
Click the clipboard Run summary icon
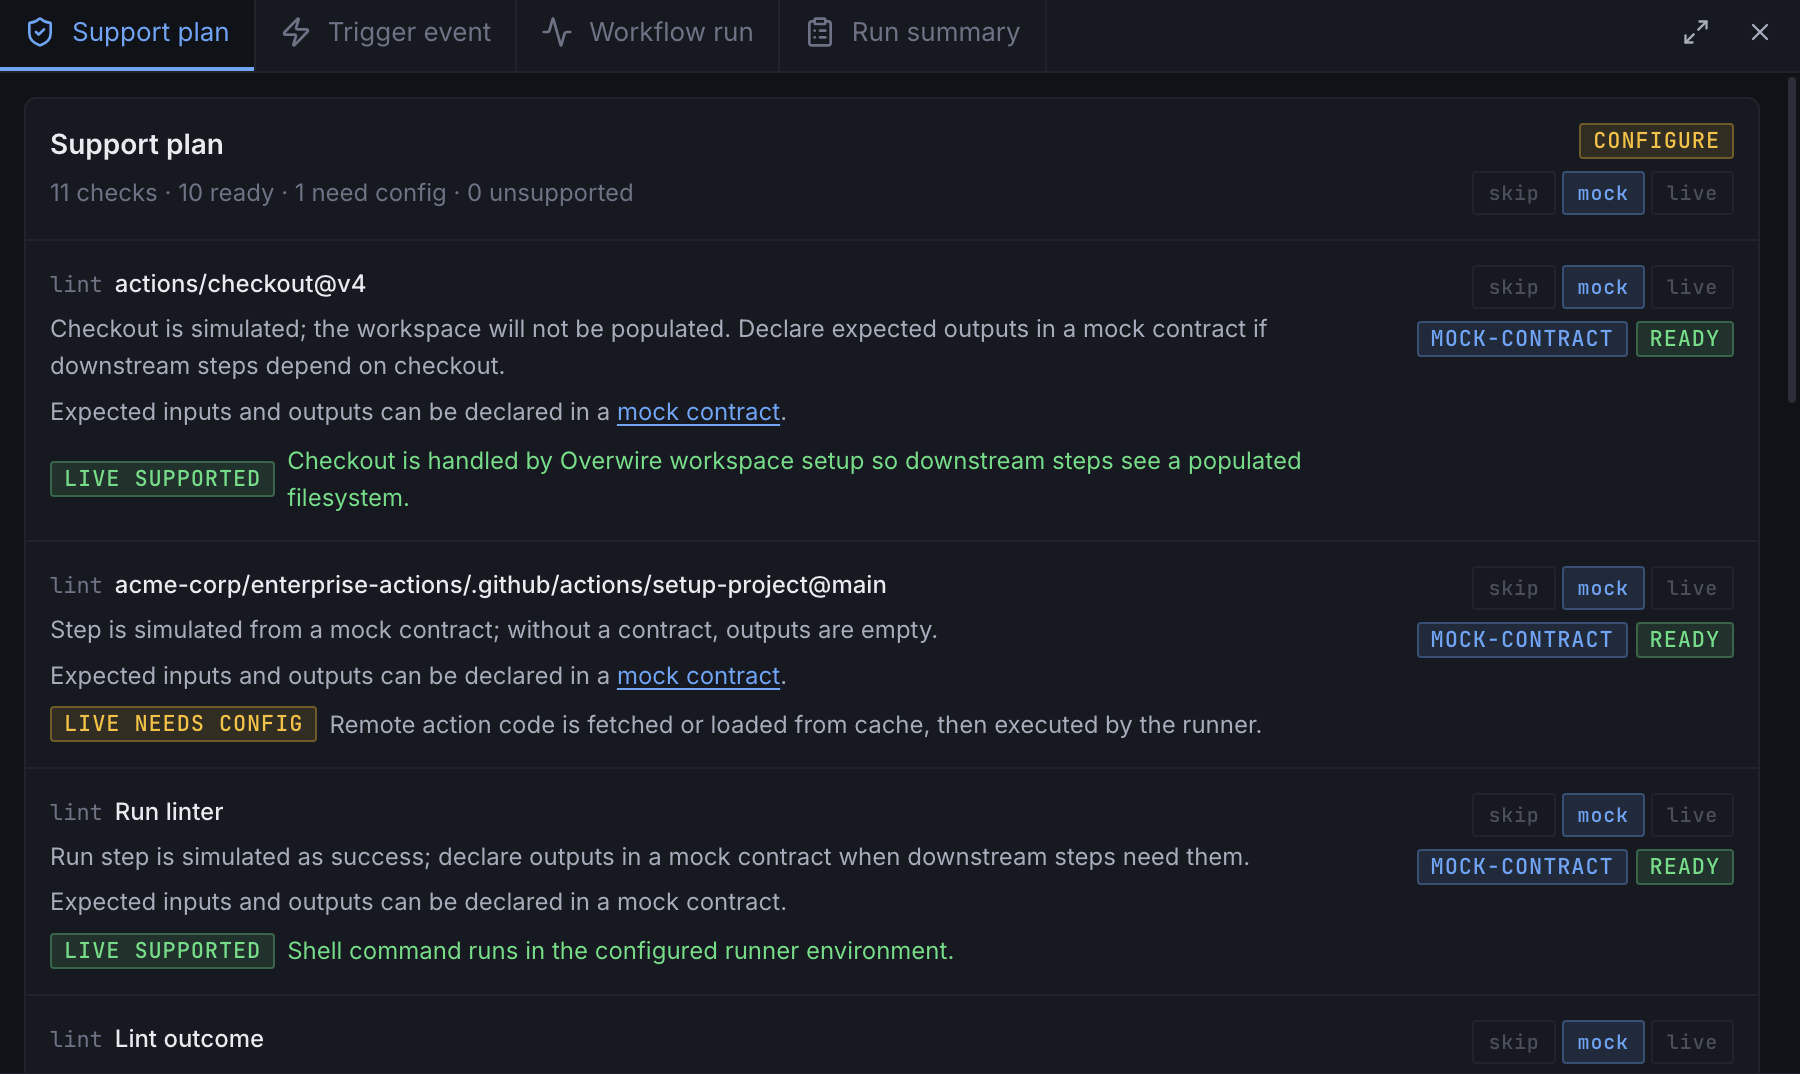820,32
